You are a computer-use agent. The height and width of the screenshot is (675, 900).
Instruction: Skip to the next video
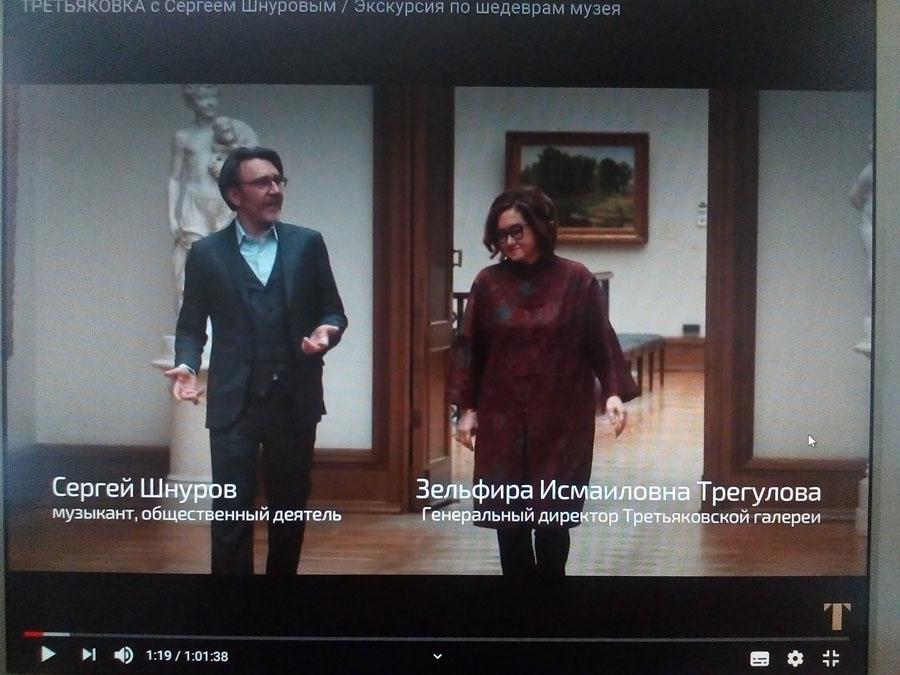(88, 654)
